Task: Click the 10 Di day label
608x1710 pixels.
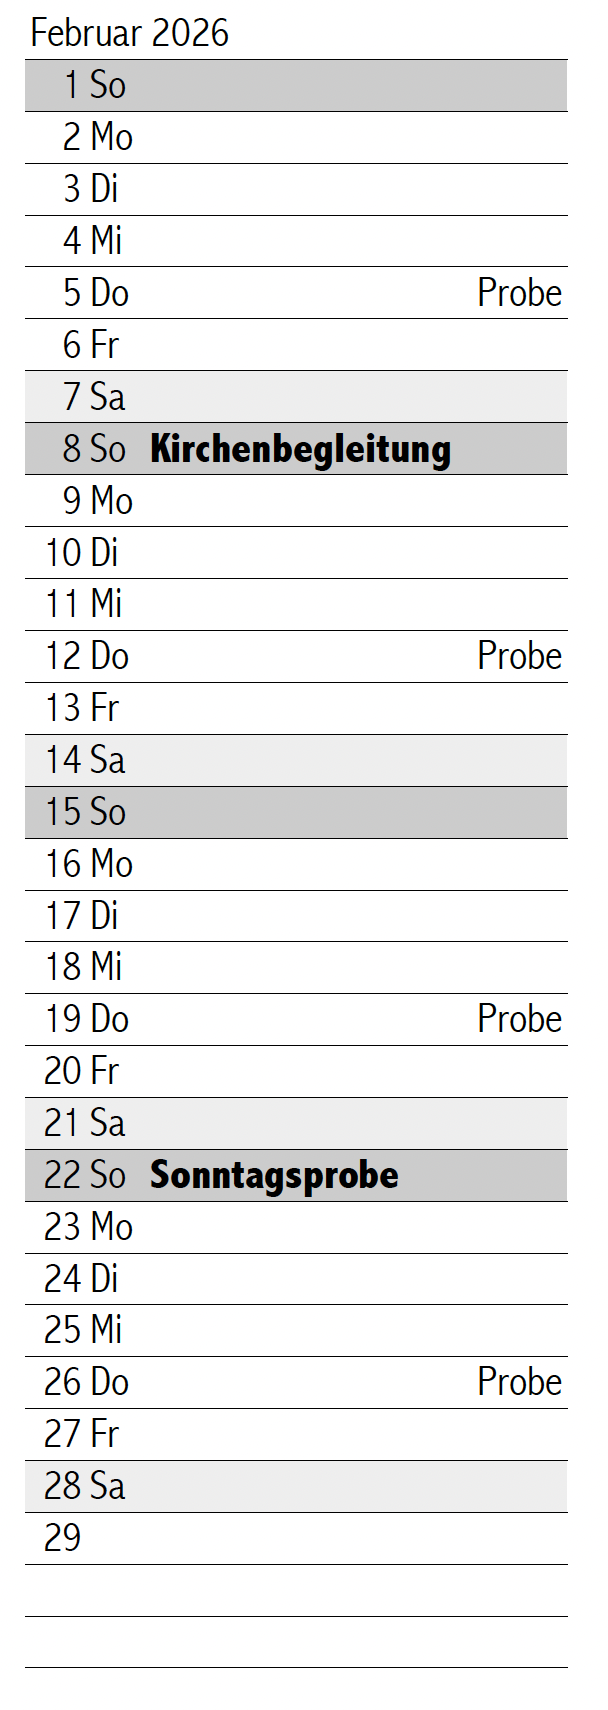Action: click(82, 552)
